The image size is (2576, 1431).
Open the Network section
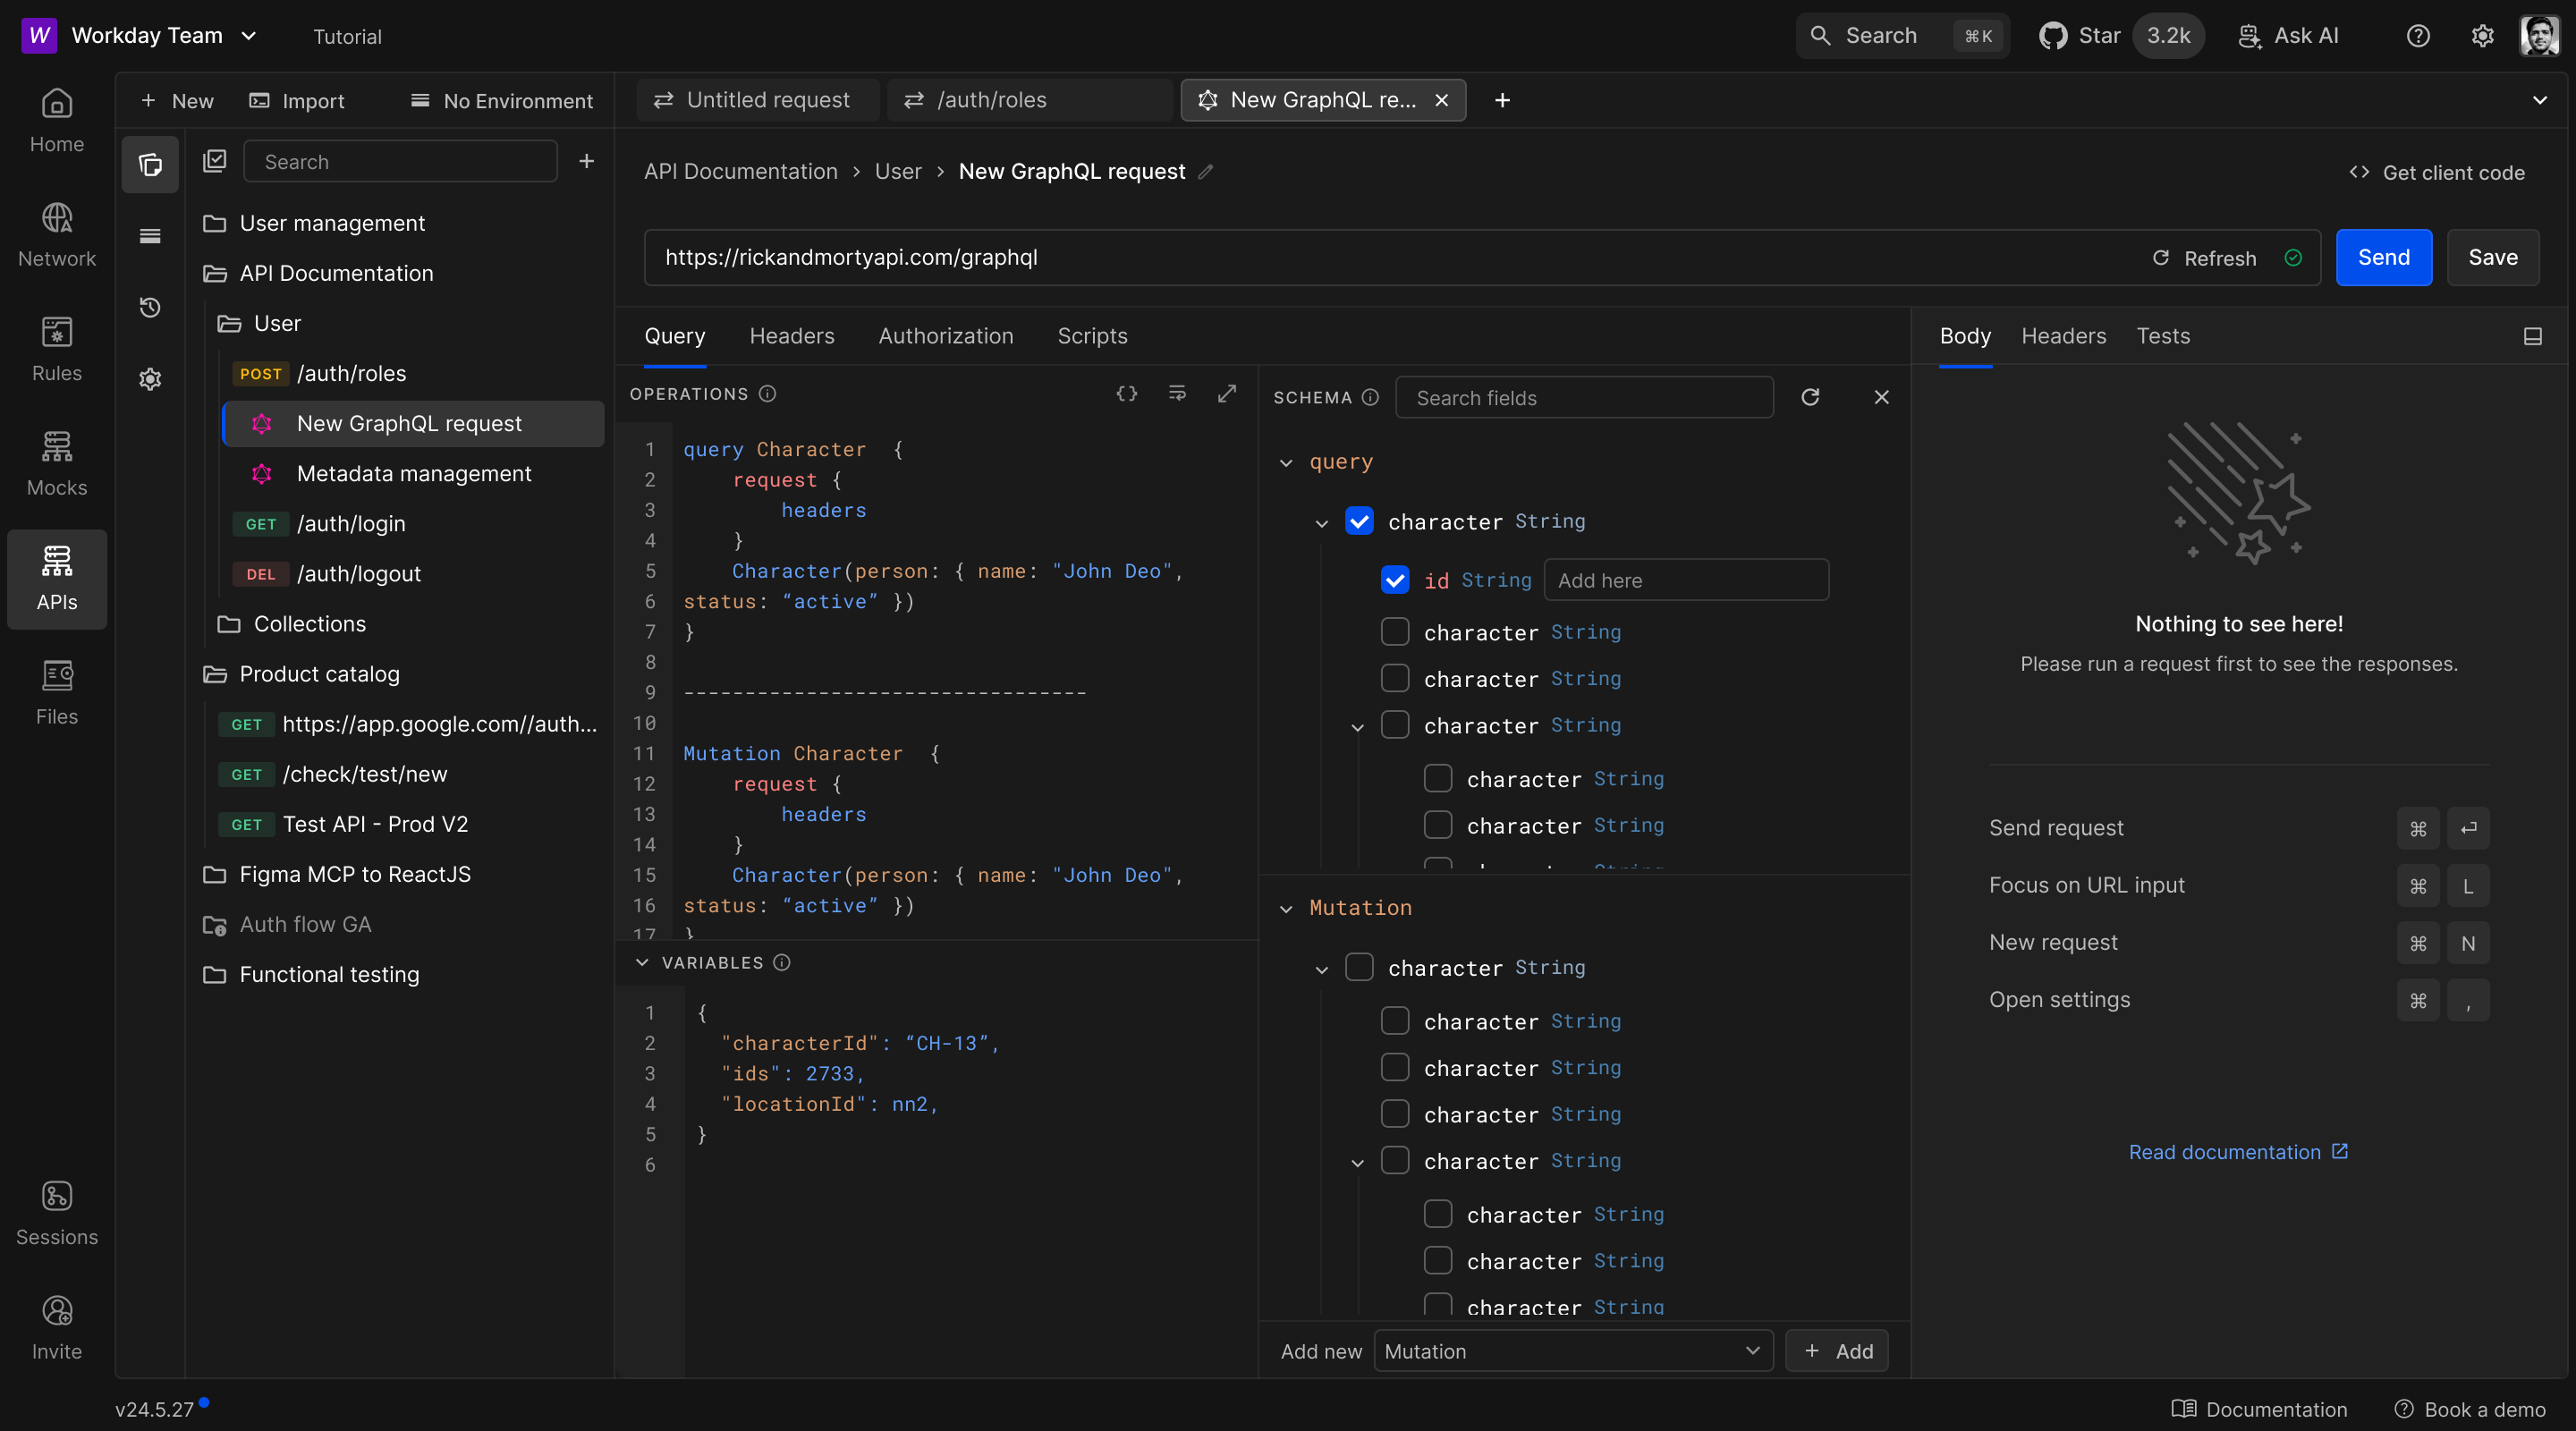click(56, 235)
